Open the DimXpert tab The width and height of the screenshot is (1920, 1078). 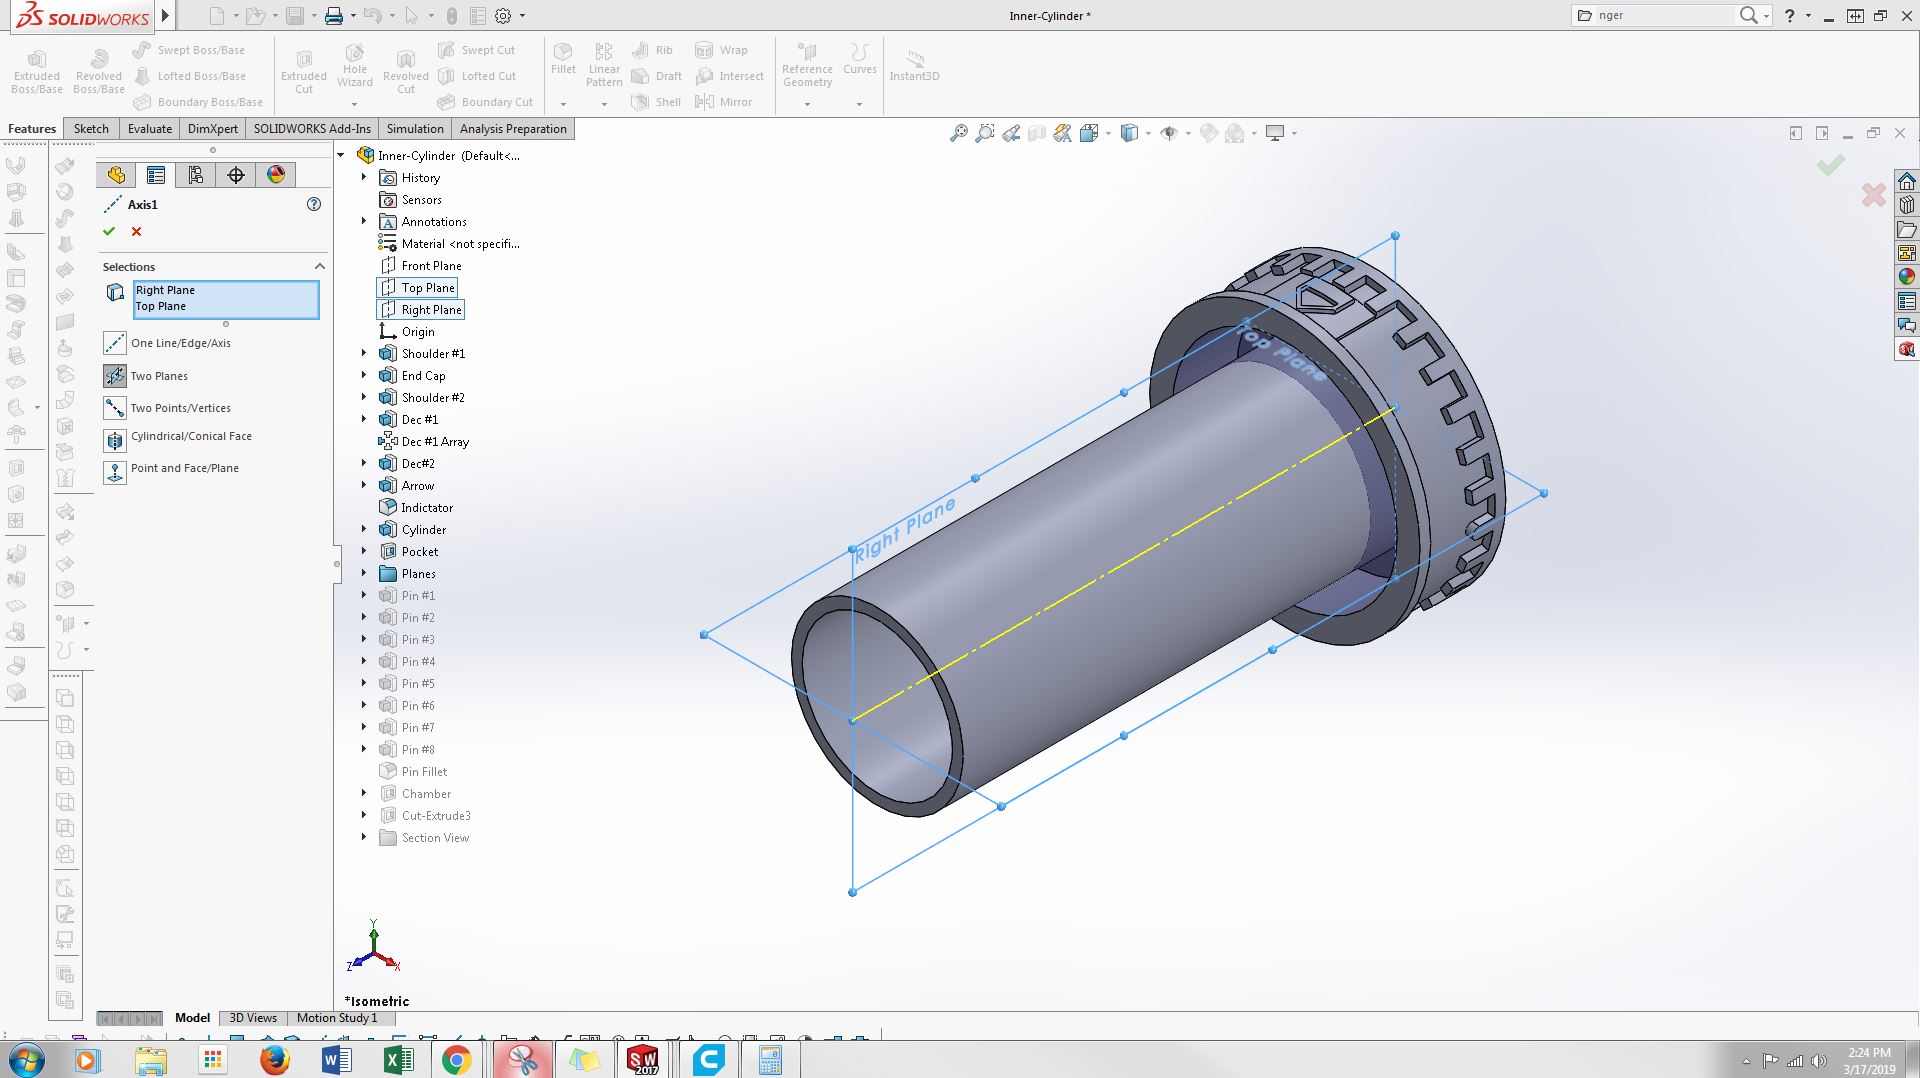pyautogui.click(x=213, y=129)
